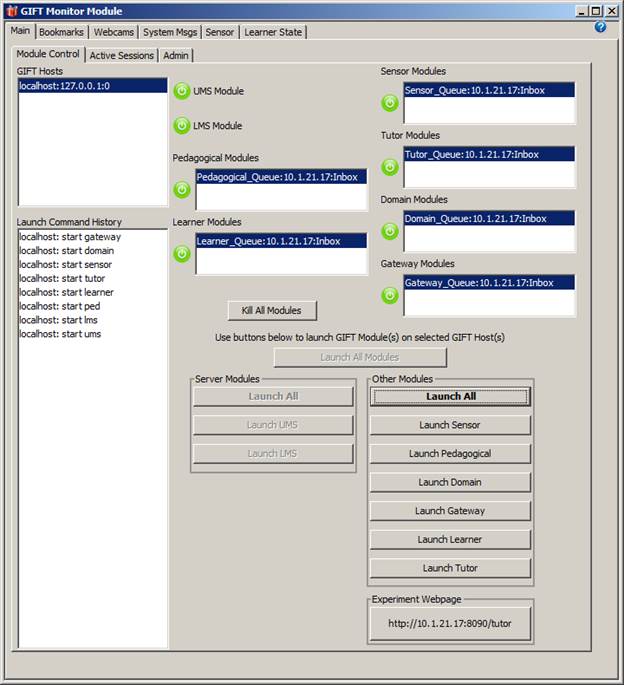Click the Launch Gateway button
The image size is (624, 685).
[x=451, y=511]
